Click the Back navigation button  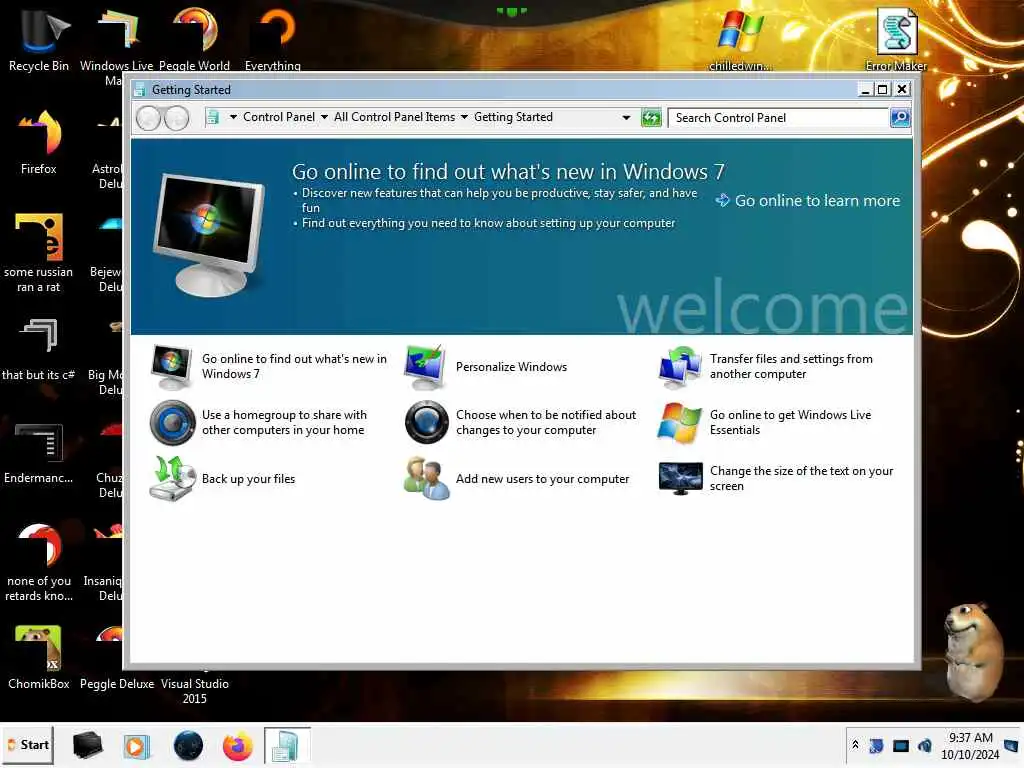click(x=148, y=118)
